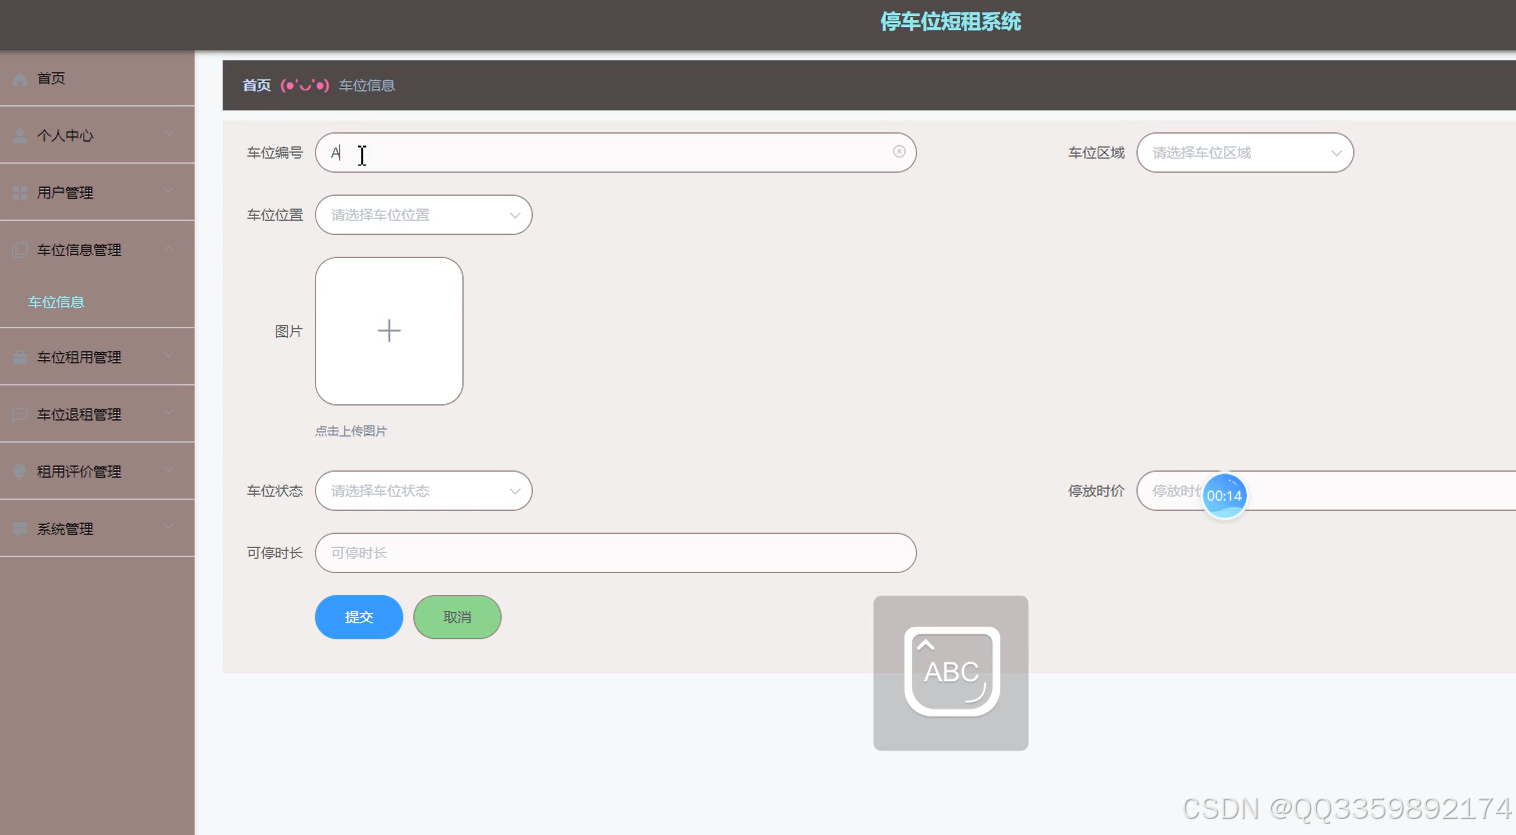Select the 系统管理 menu item

coord(97,528)
